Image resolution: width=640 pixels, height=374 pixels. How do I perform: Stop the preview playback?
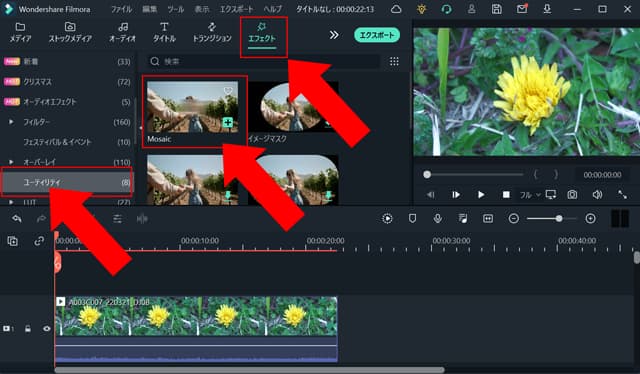coord(506,195)
